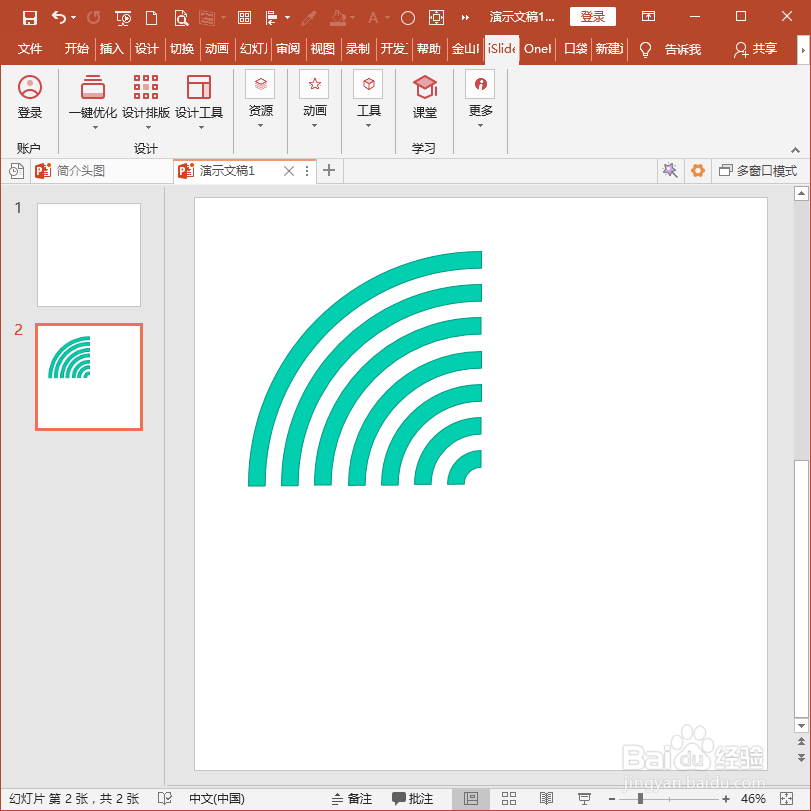
Task: Collapse the ribbon with the chevron
Action: 795,150
